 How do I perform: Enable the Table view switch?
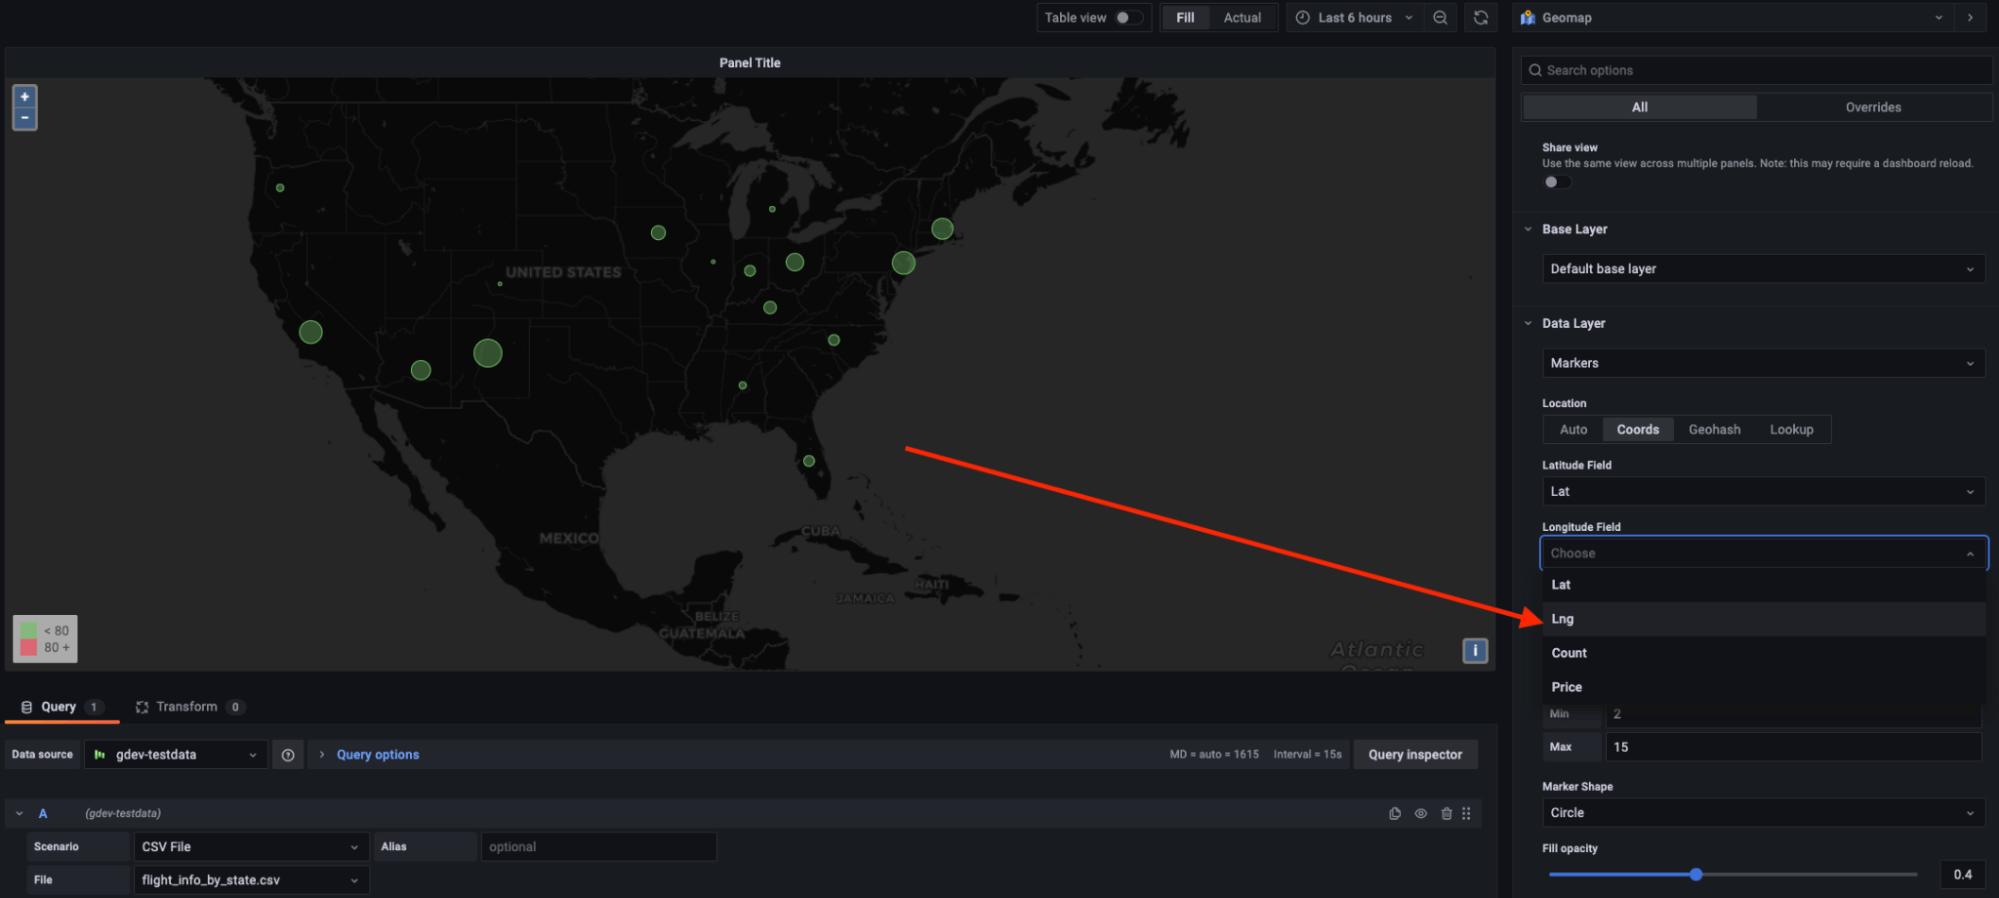coord(1128,18)
